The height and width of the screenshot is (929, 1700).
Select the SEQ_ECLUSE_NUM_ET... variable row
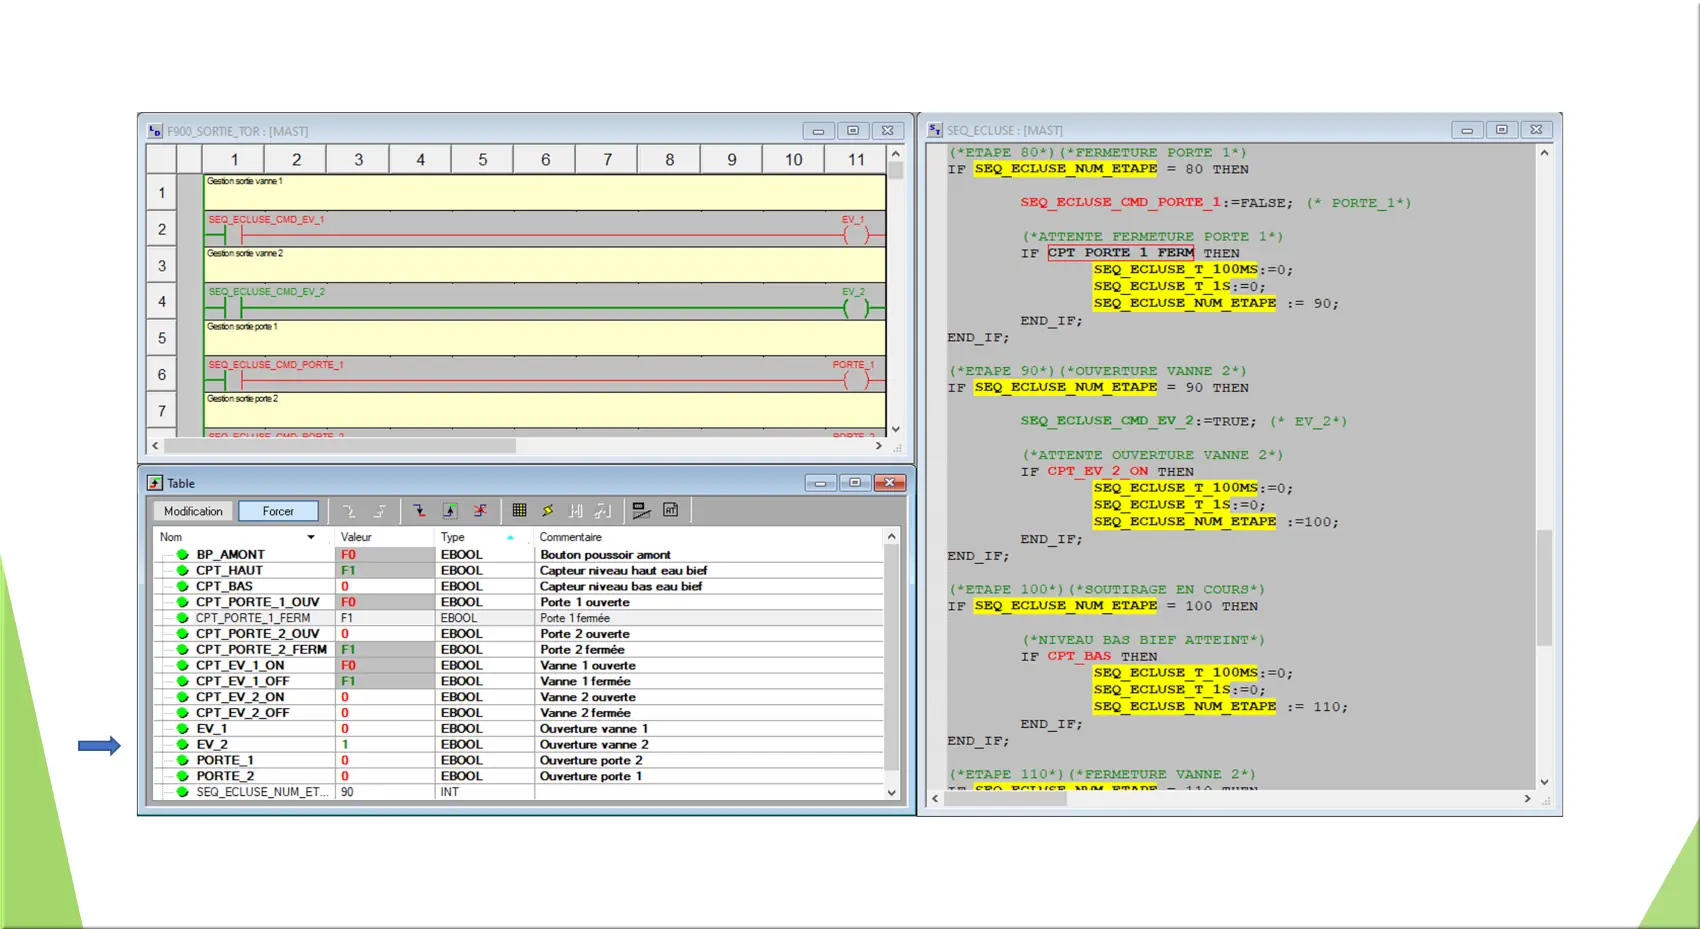(518, 792)
